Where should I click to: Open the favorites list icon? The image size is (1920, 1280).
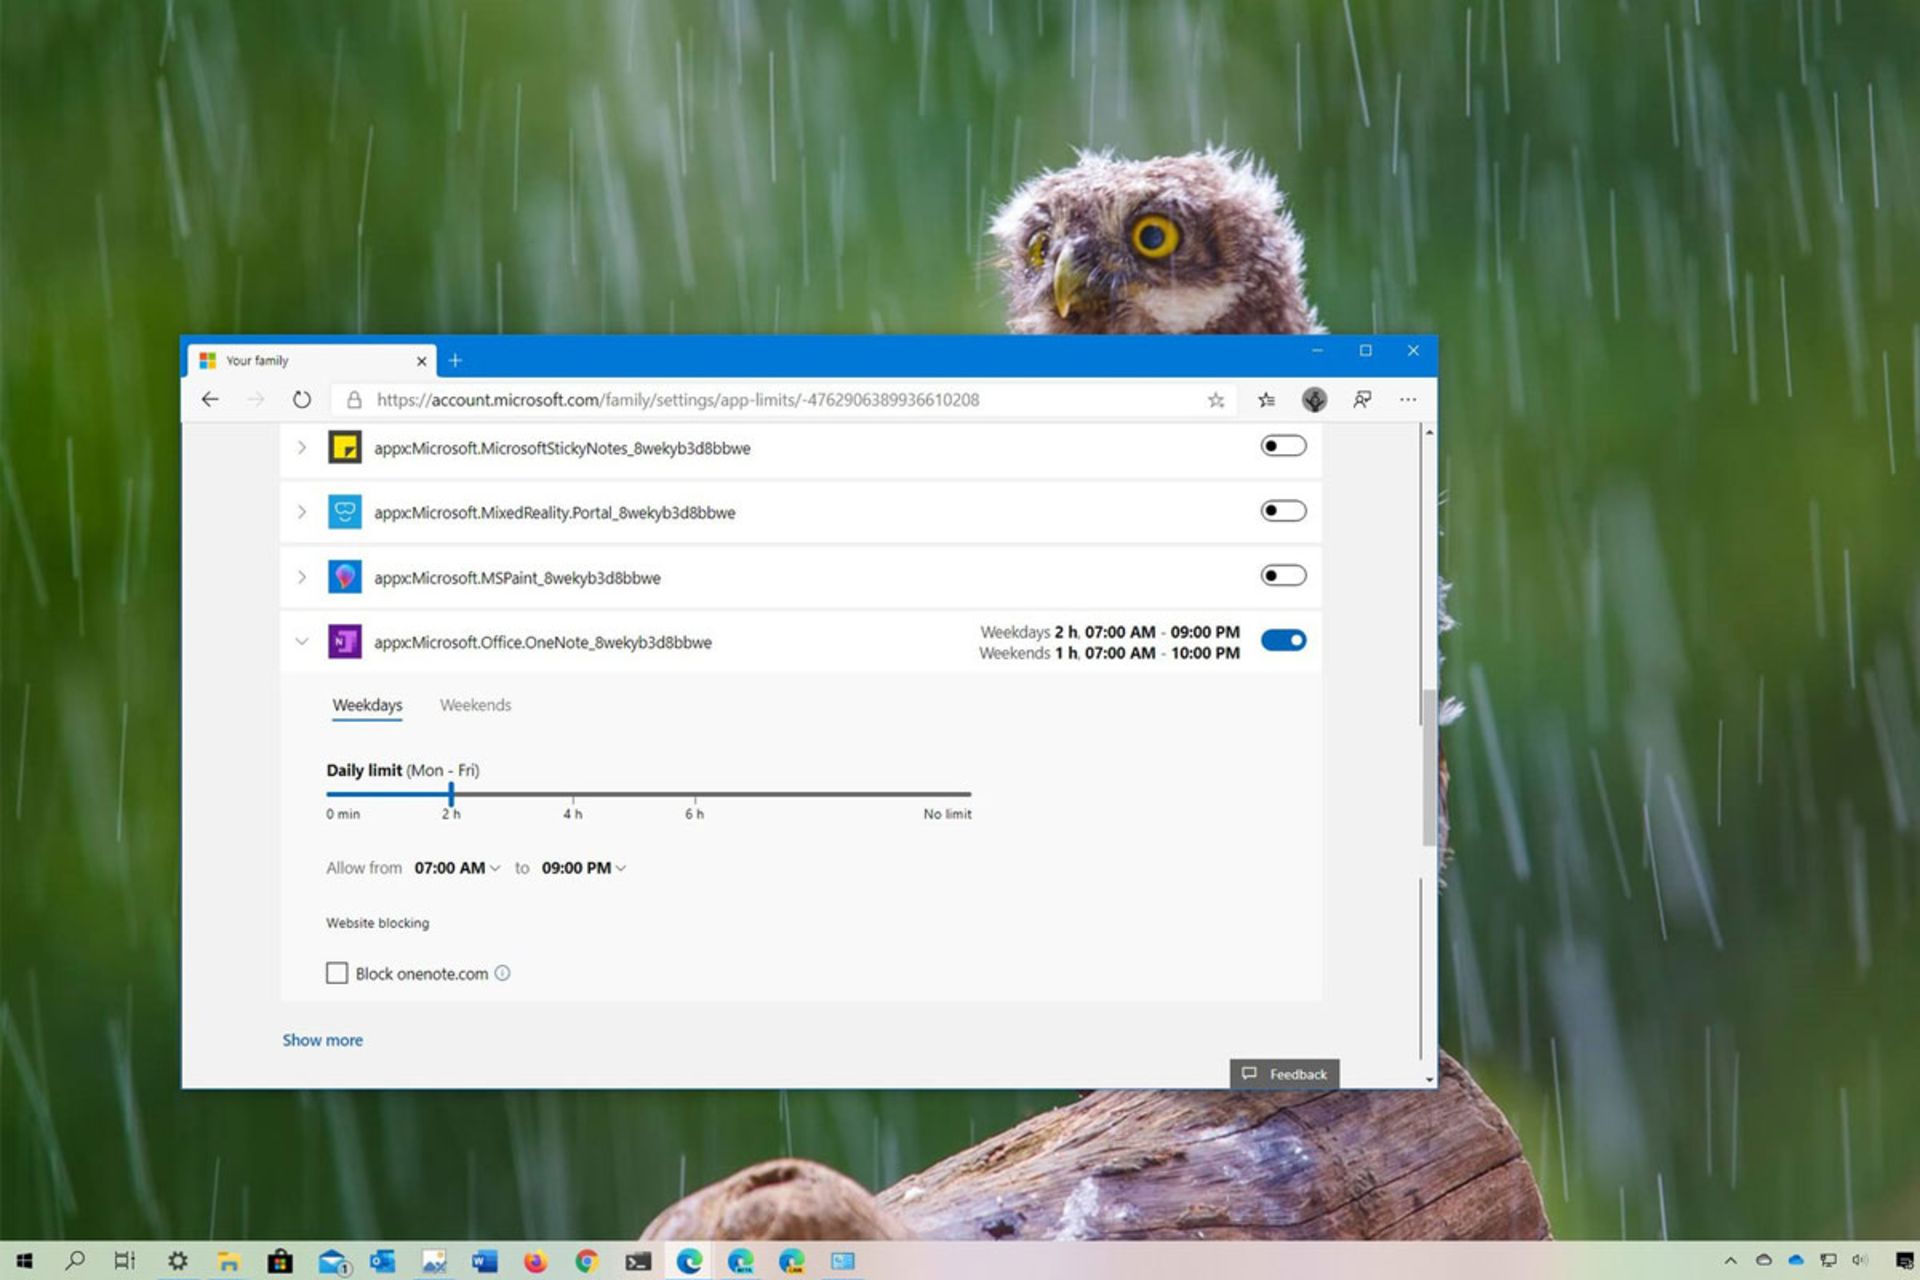tap(1266, 400)
